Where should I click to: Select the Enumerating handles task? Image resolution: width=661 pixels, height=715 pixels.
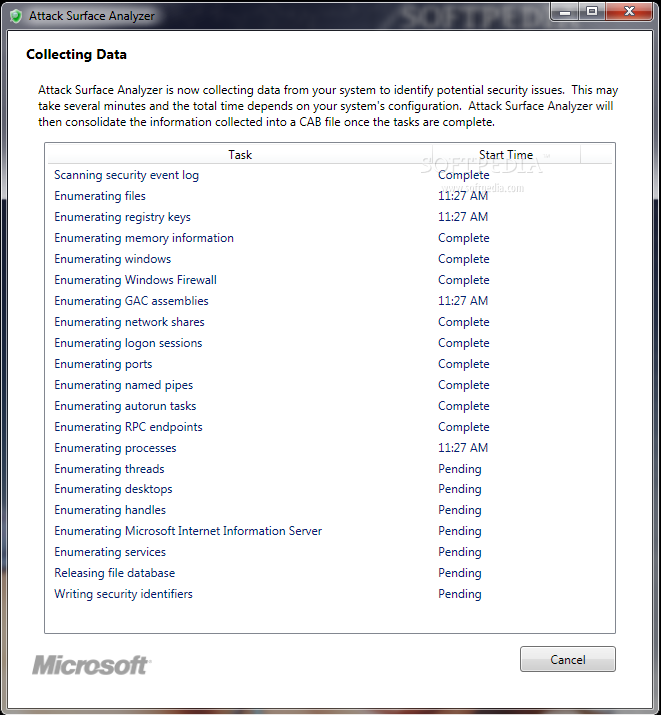coord(330,510)
